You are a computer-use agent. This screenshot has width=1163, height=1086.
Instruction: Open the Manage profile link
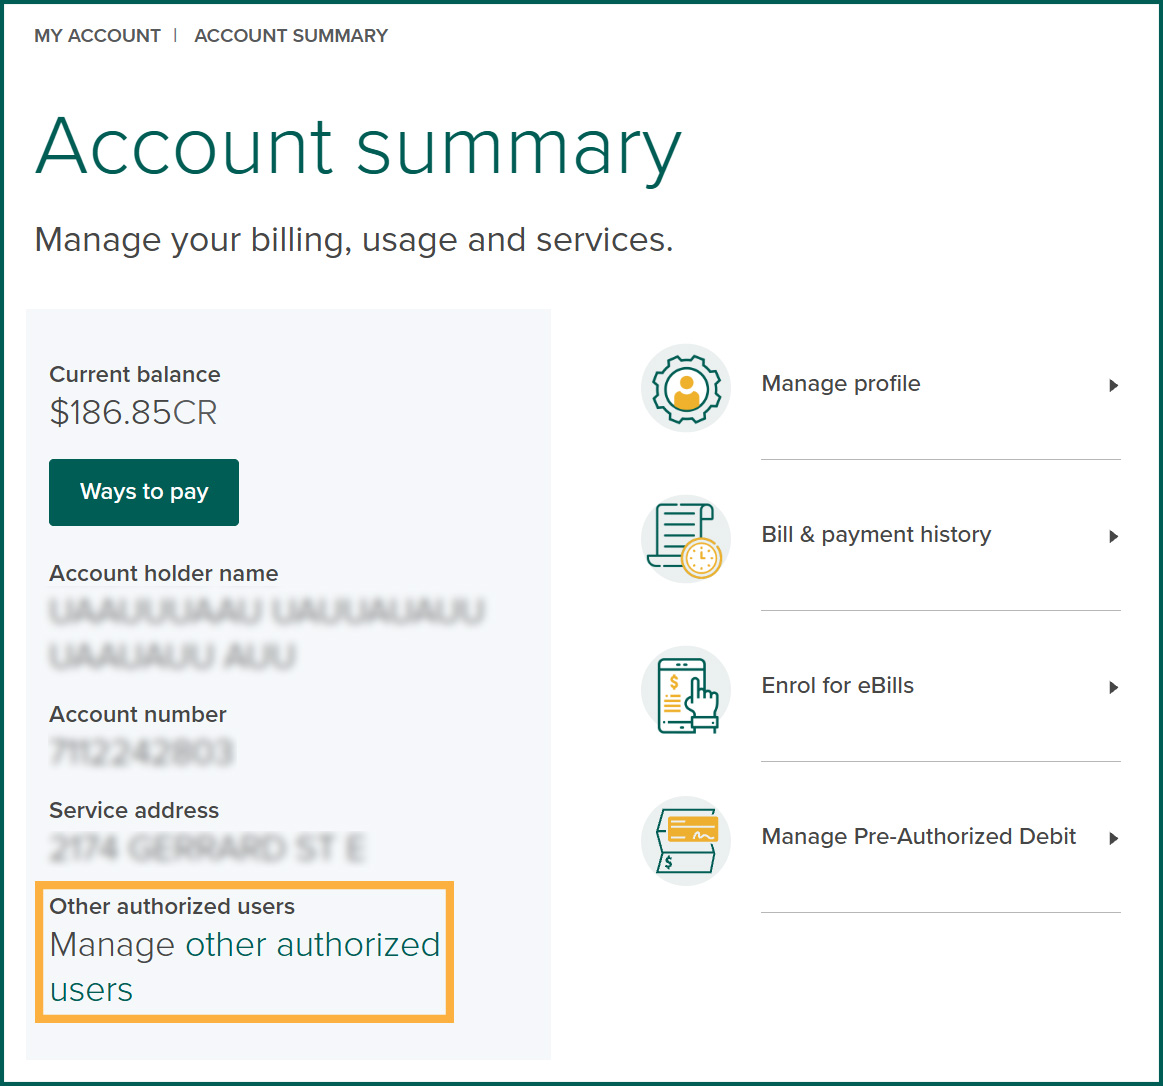[840, 384]
